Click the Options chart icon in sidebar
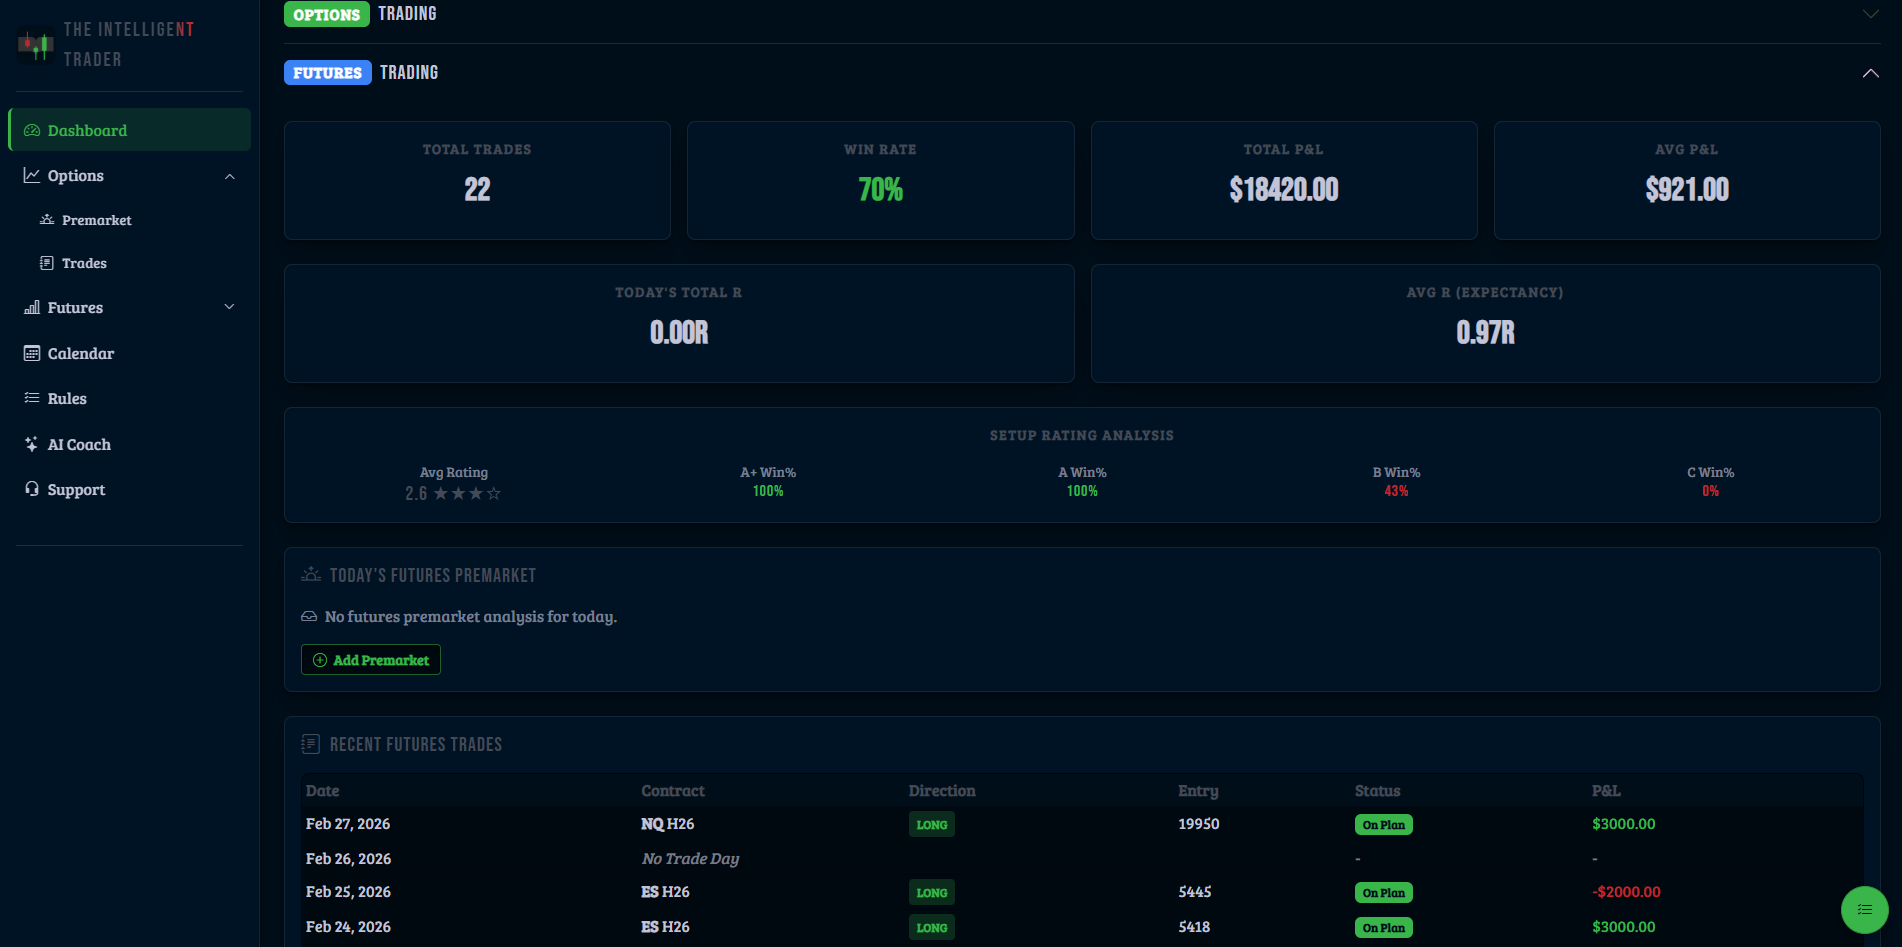 tap(31, 175)
